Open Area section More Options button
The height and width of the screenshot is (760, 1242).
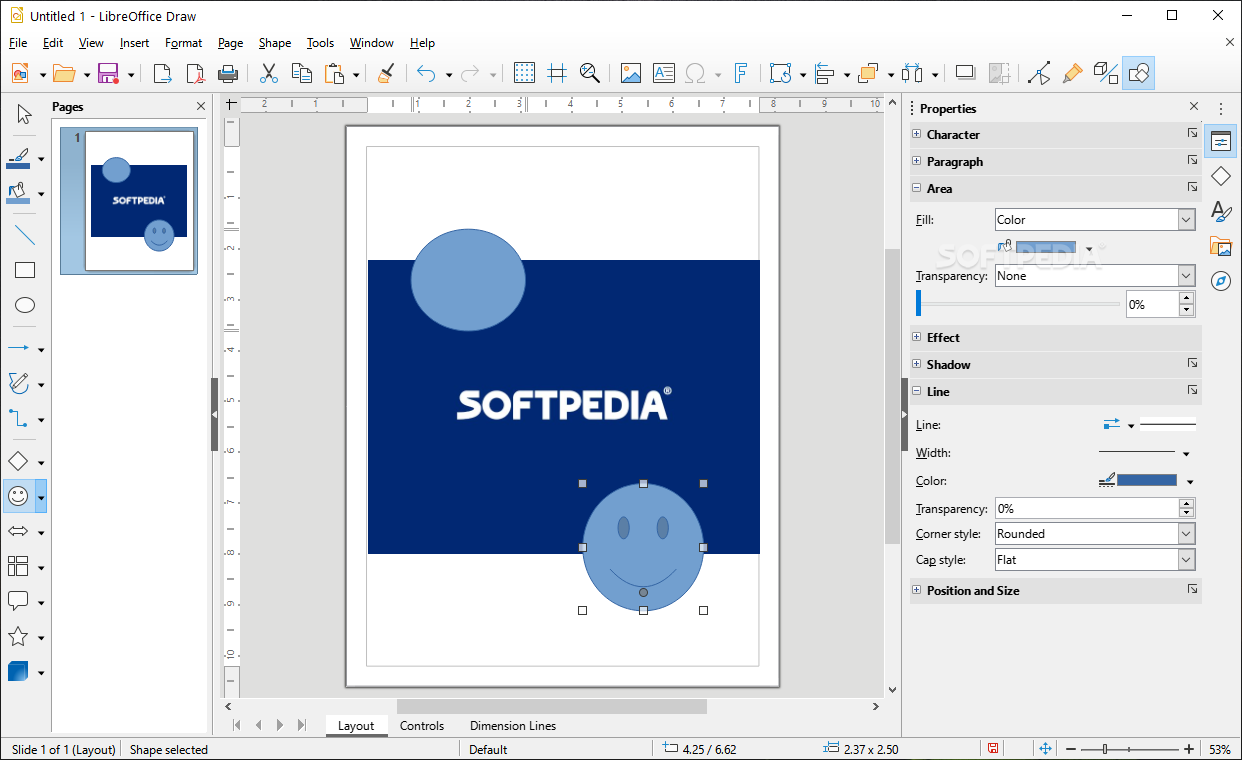click(x=1192, y=188)
